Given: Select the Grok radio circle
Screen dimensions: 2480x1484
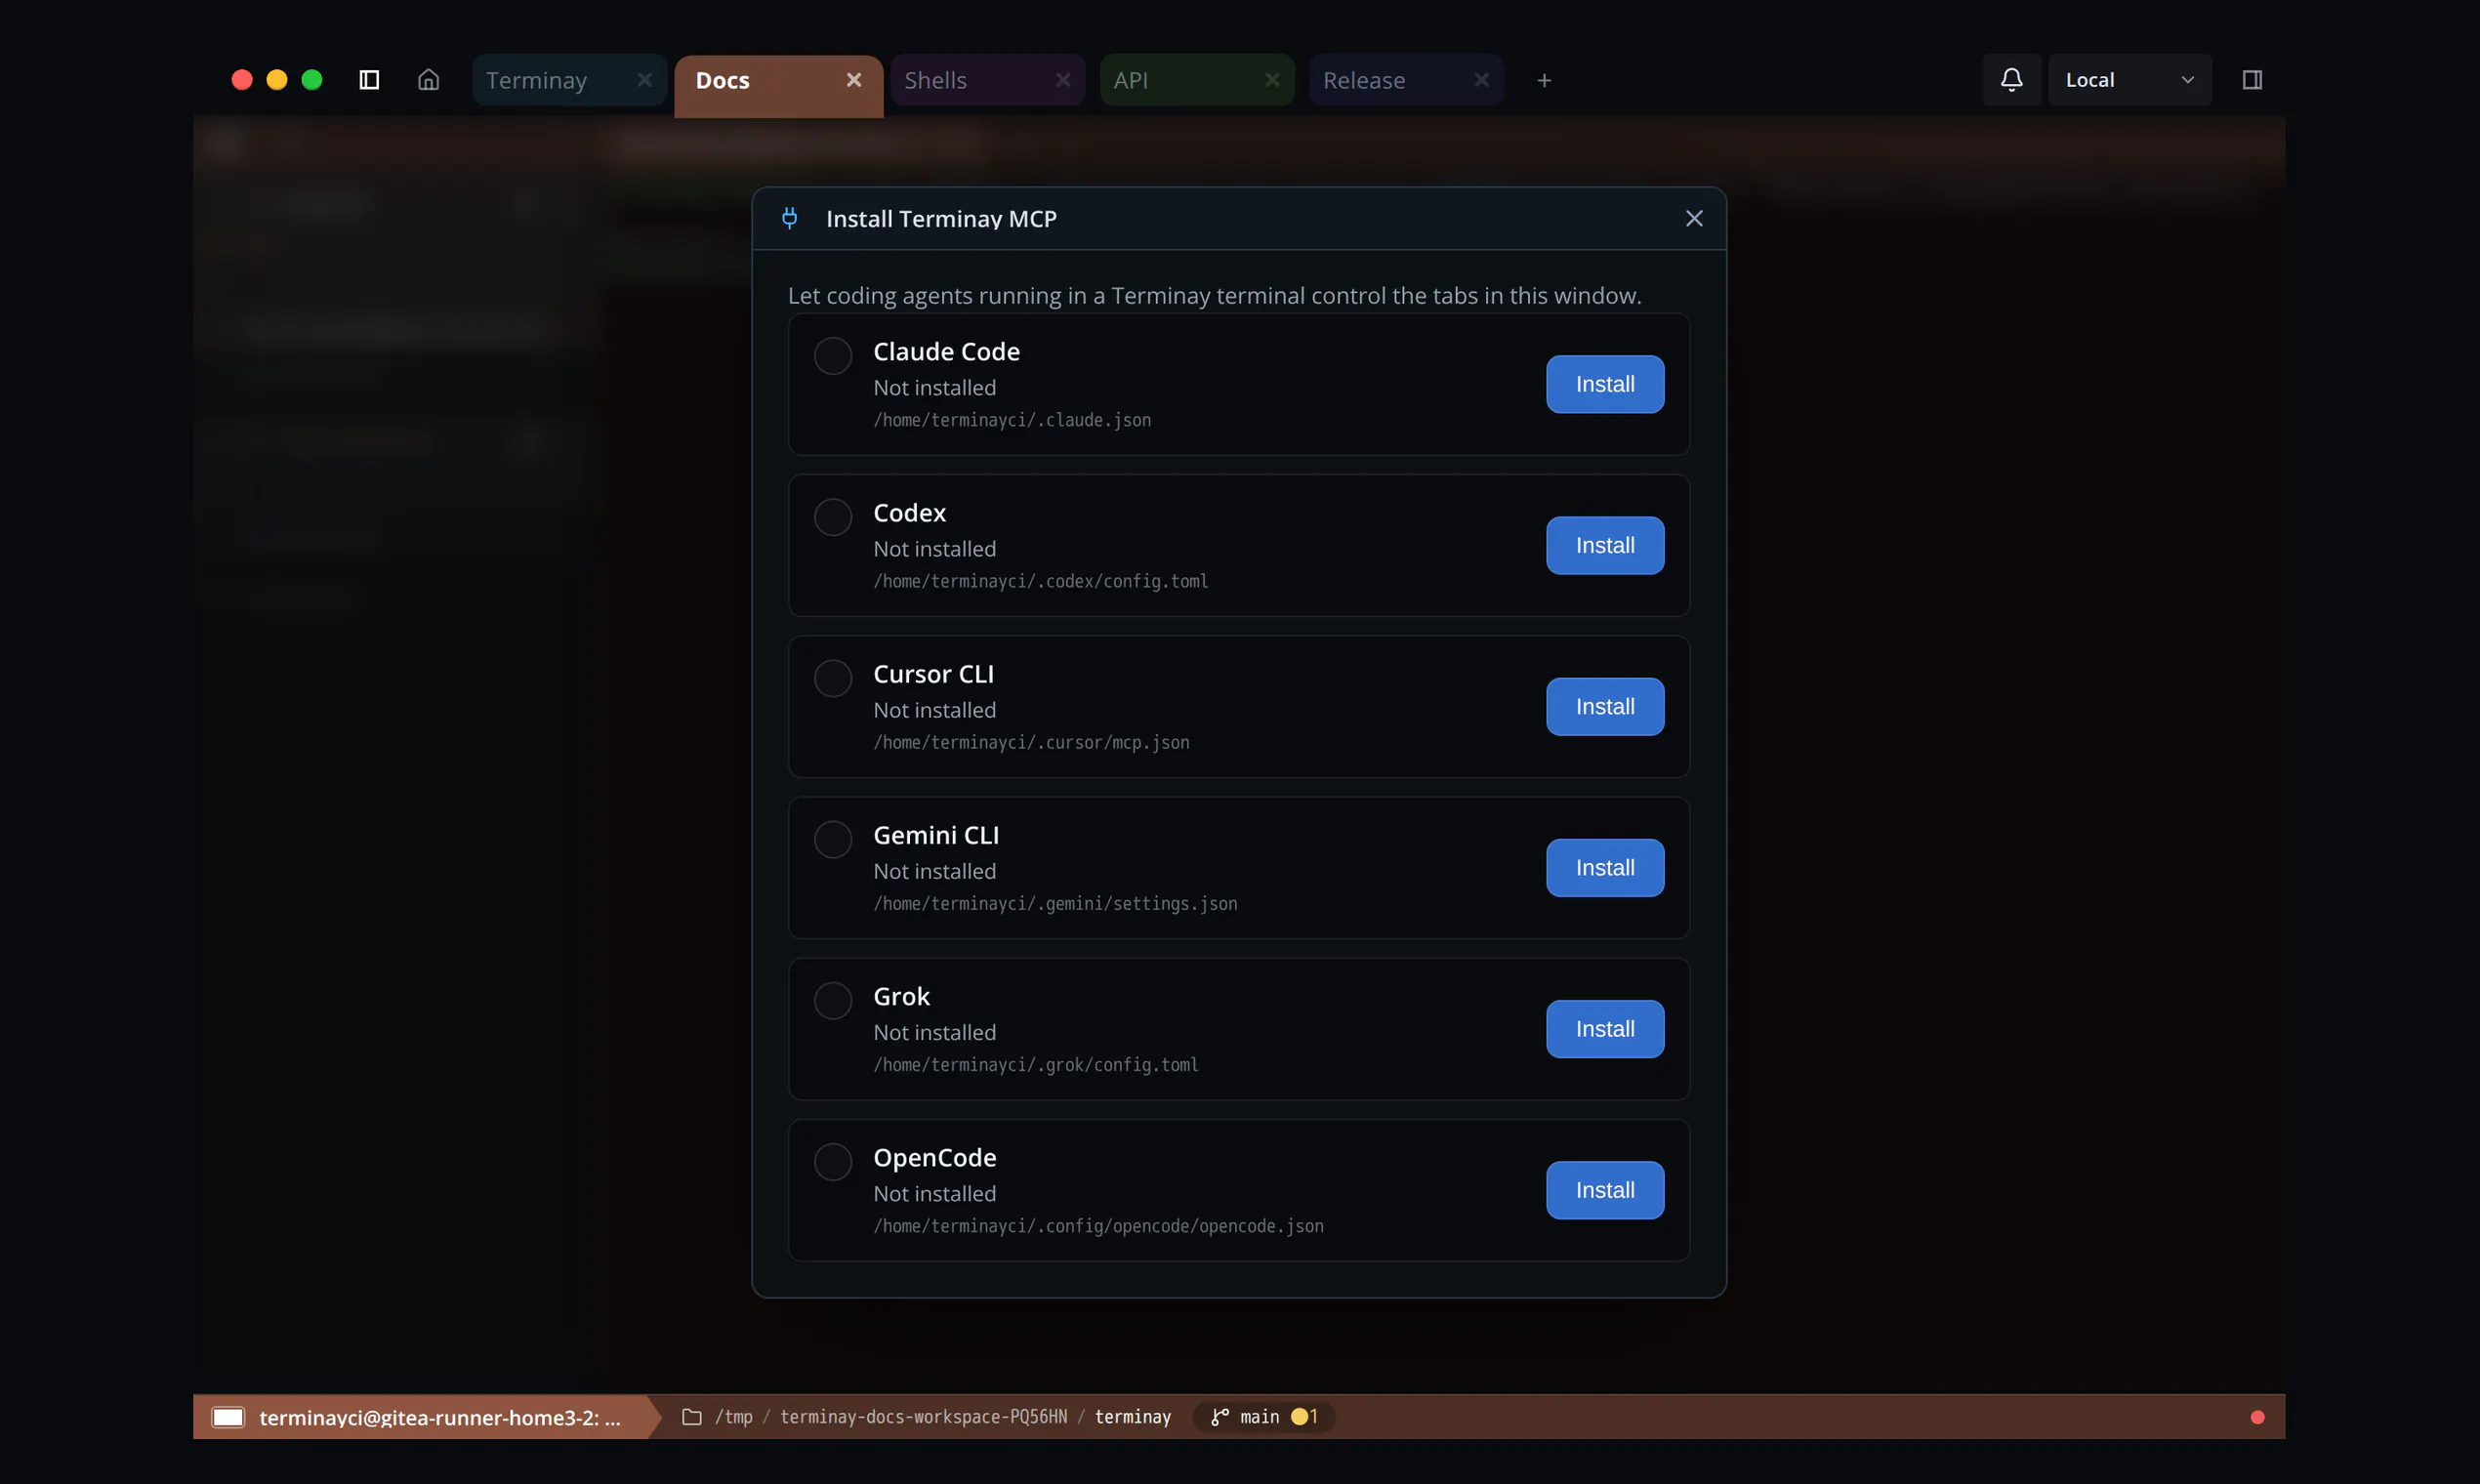Looking at the screenshot, I should click(832, 1000).
